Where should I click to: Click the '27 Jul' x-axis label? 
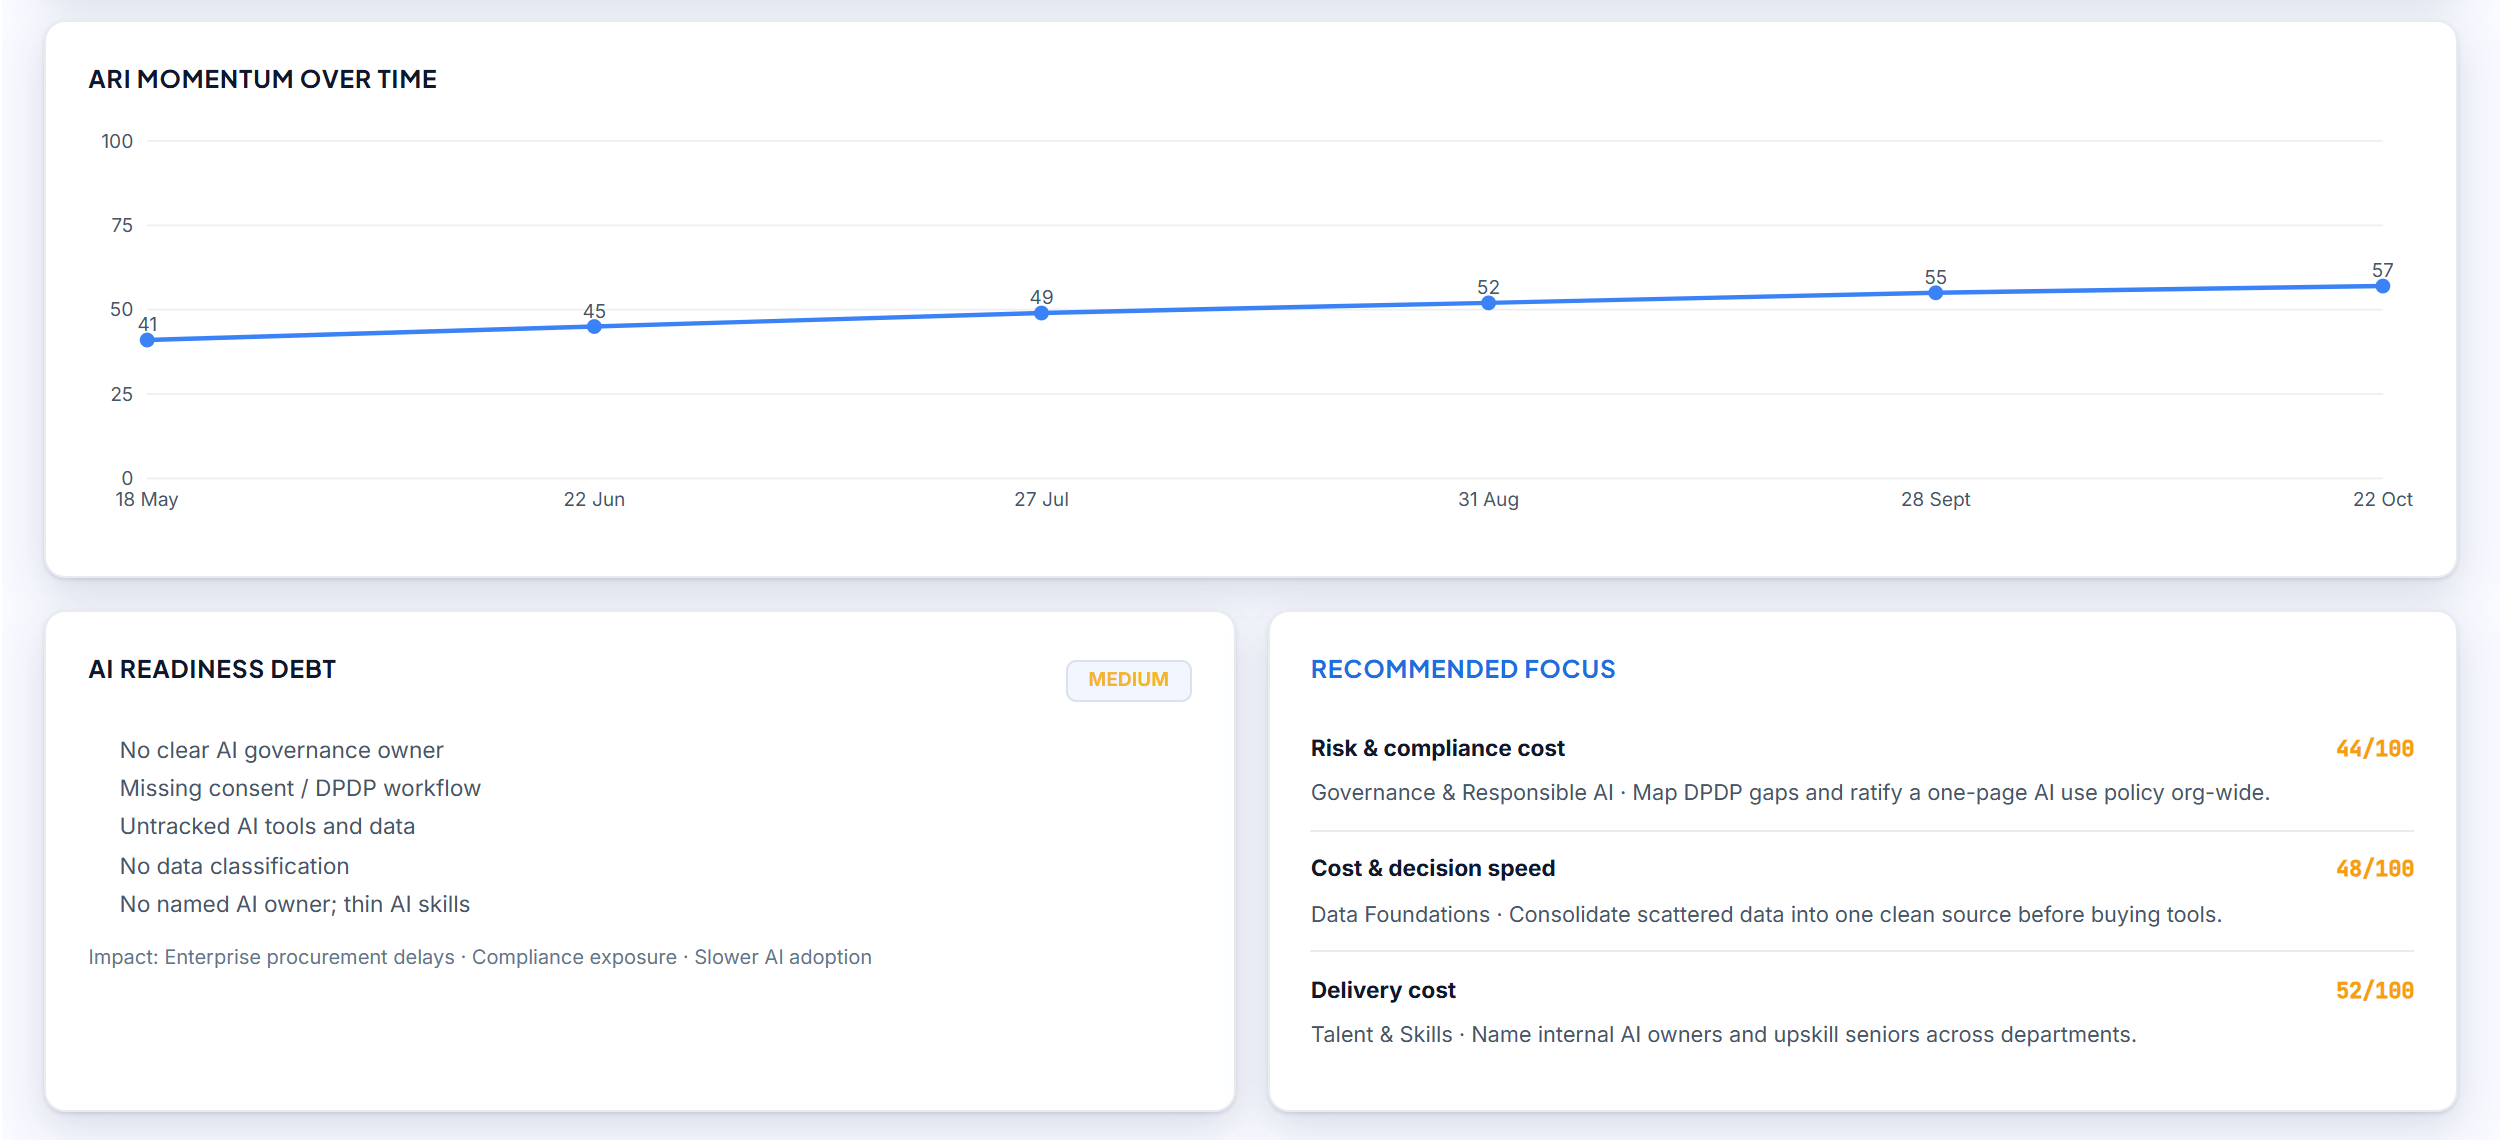tap(1041, 499)
